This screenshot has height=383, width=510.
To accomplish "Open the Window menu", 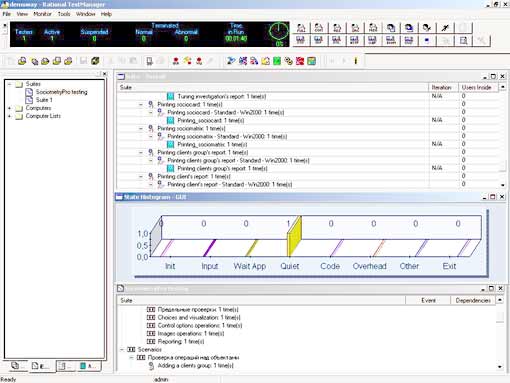I will (86, 14).
